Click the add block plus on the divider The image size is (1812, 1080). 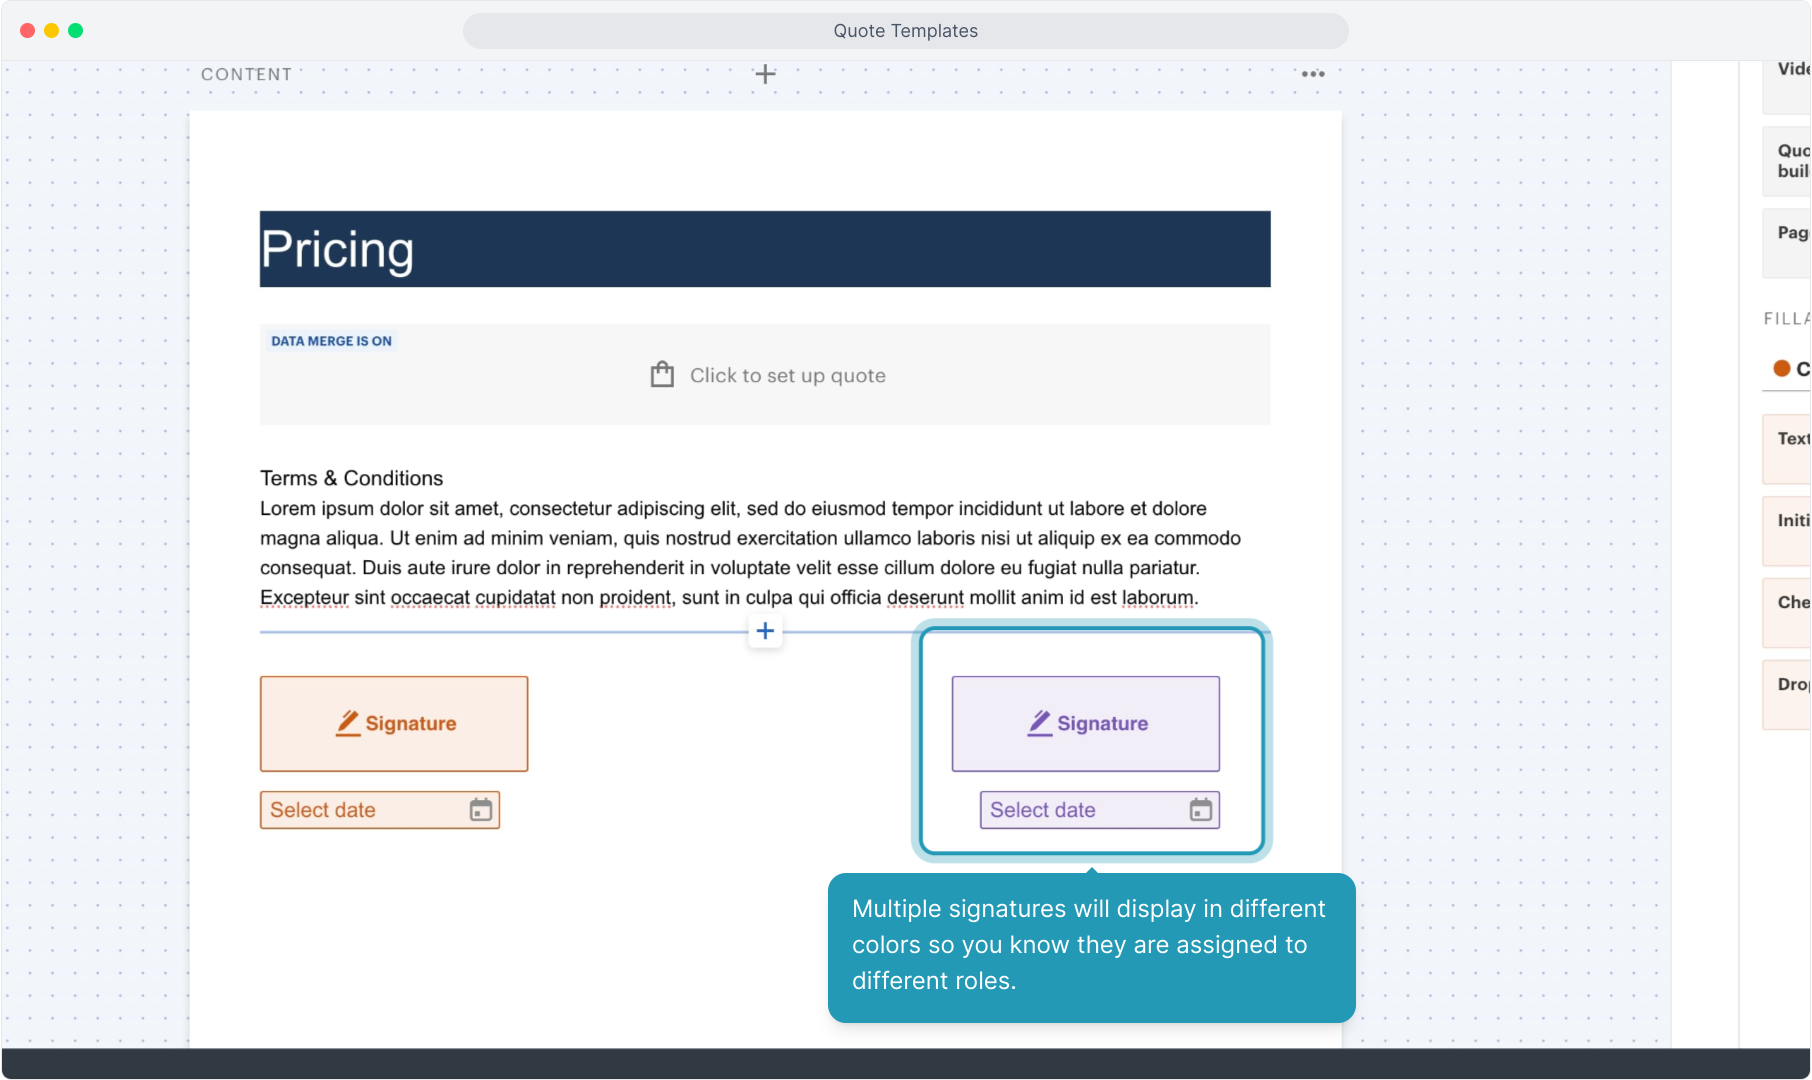[x=765, y=631]
